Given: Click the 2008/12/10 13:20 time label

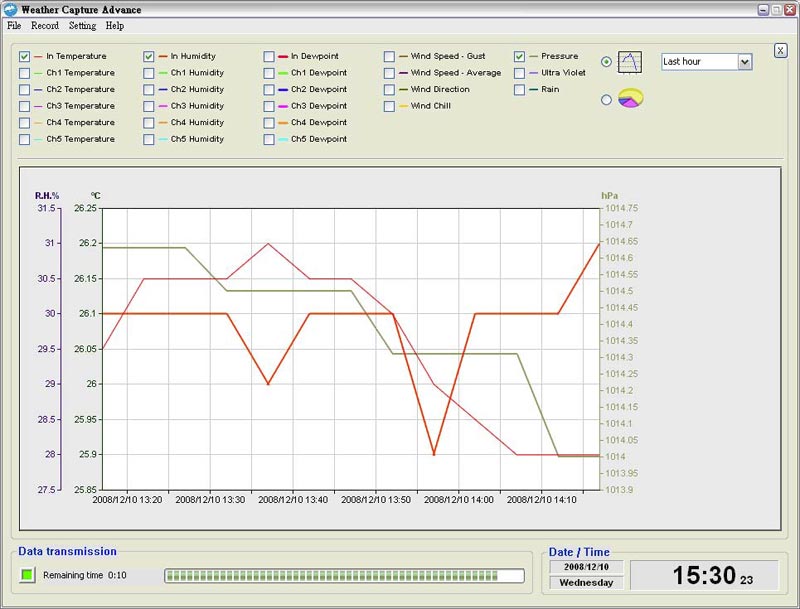Looking at the screenshot, I should [127, 500].
